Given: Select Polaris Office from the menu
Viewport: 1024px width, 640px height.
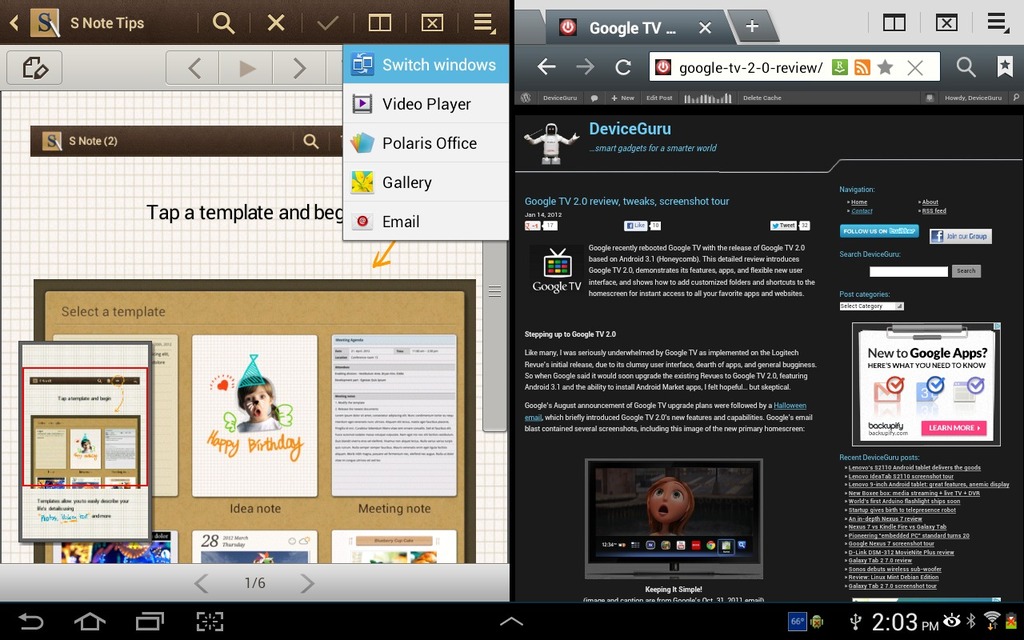Looking at the screenshot, I should pyautogui.click(x=426, y=143).
